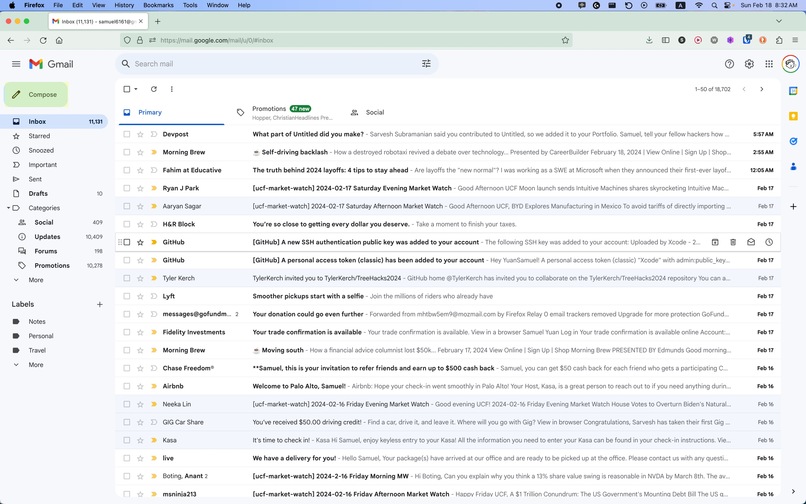The width and height of the screenshot is (806, 504).
Task: Tick the checkbox for Fahim at Educative email
Action: pyautogui.click(x=126, y=170)
